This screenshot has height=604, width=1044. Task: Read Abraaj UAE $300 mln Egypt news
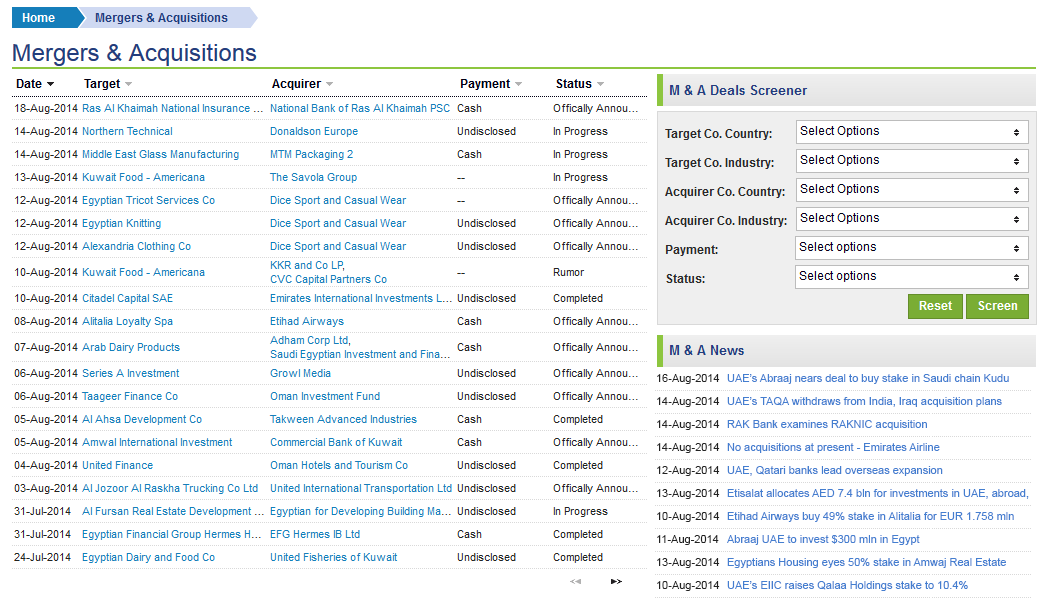coord(823,539)
